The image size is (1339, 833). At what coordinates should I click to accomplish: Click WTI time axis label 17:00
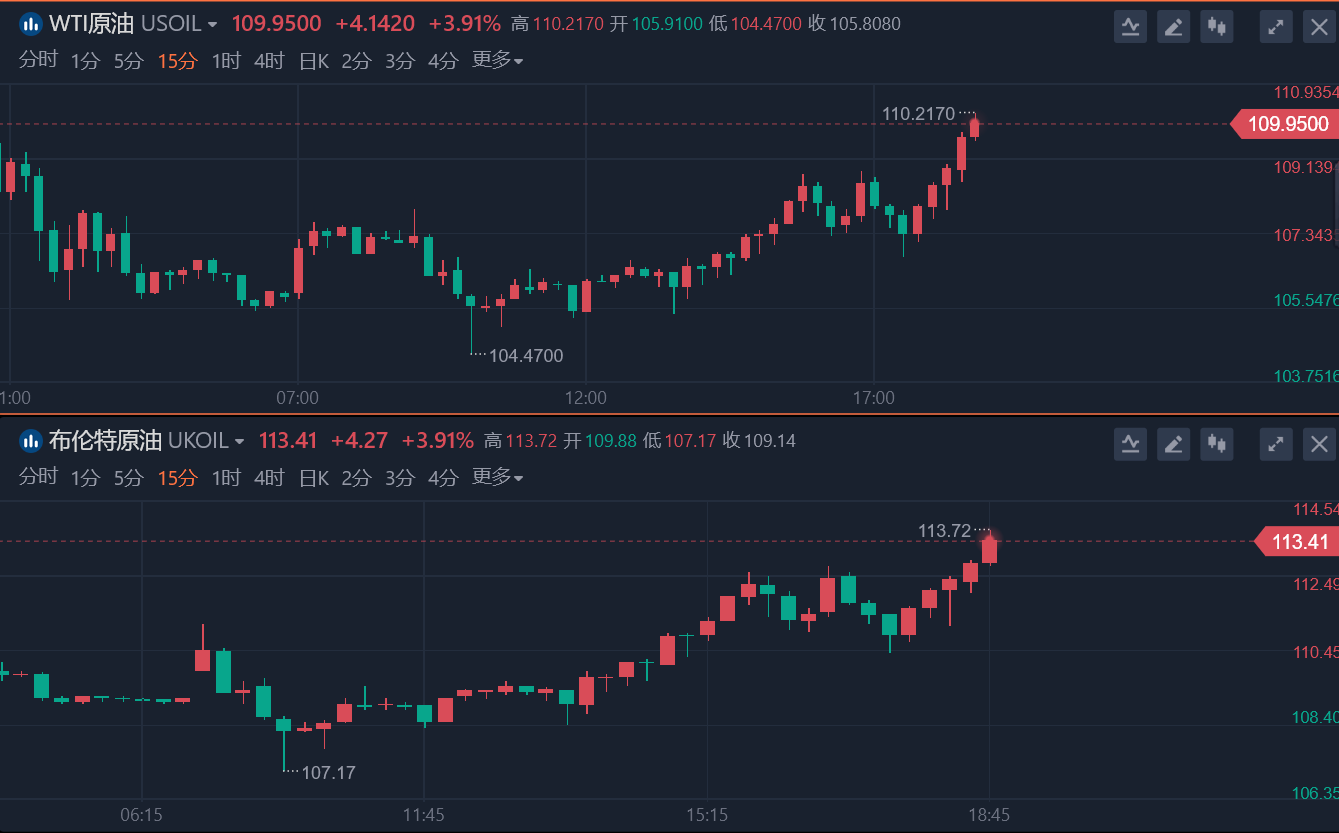874,398
